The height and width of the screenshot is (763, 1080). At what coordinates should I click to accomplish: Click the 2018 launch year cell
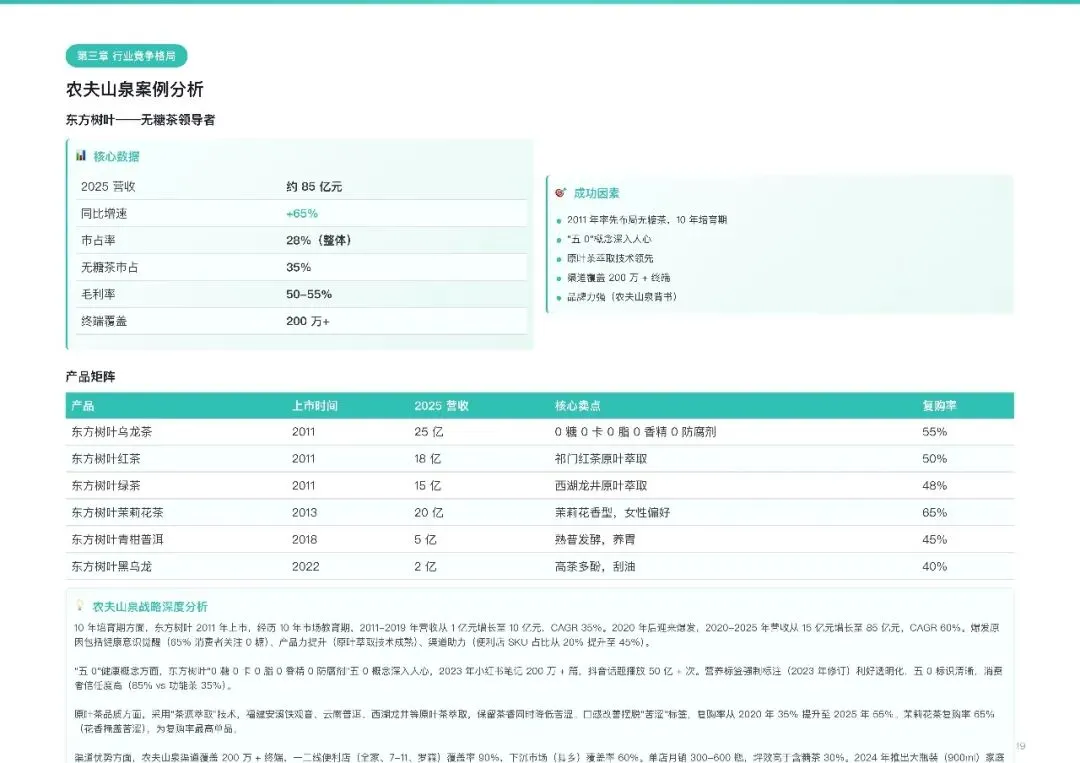pos(304,539)
